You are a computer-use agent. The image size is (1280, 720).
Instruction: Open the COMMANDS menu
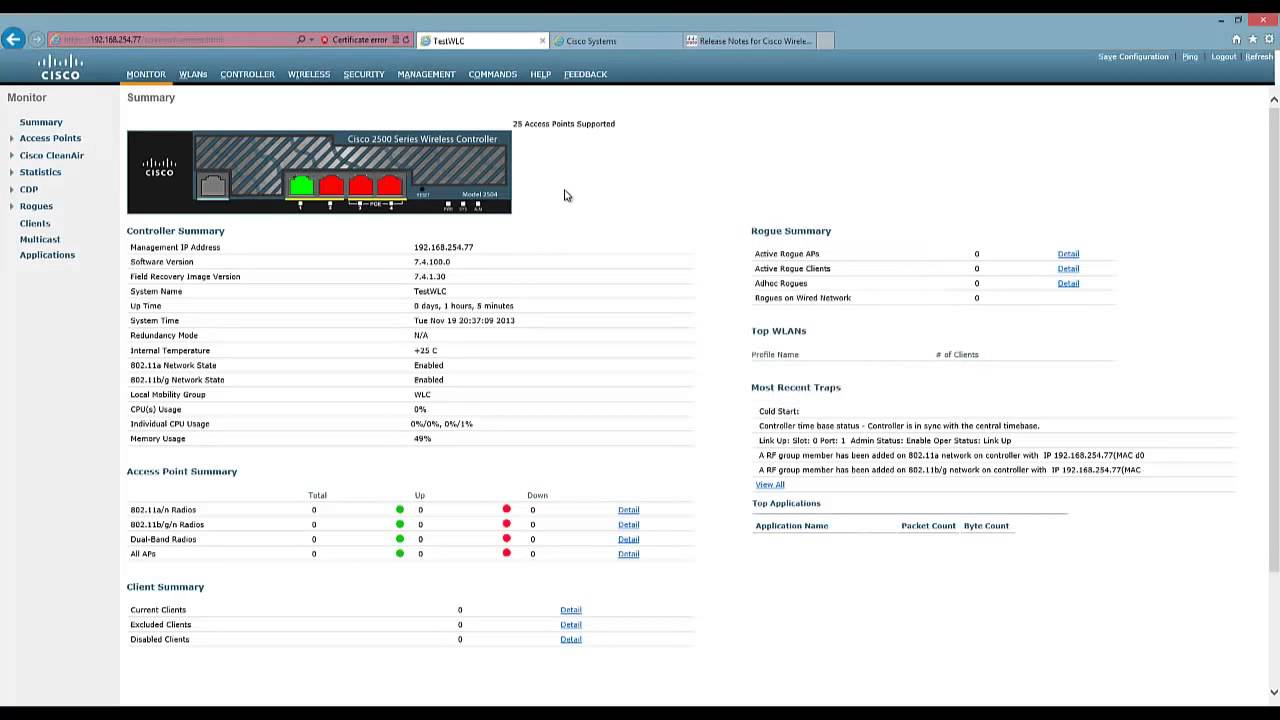pyautogui.click(x=493, y=74)
